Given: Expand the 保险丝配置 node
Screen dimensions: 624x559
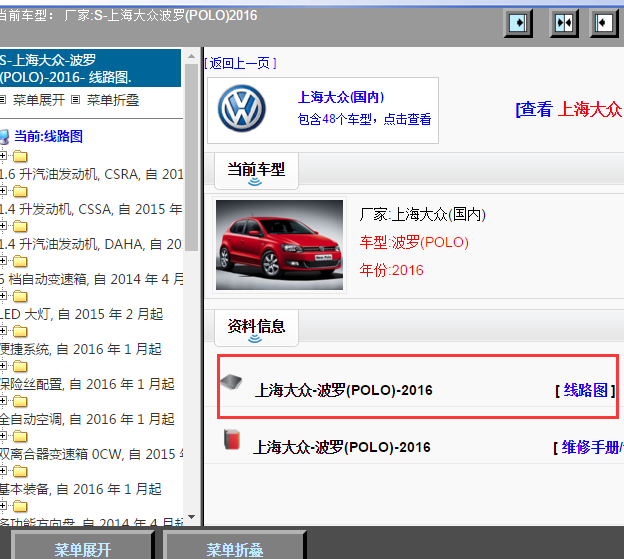Looking at the screenshot, I should (x=3, y=366).
